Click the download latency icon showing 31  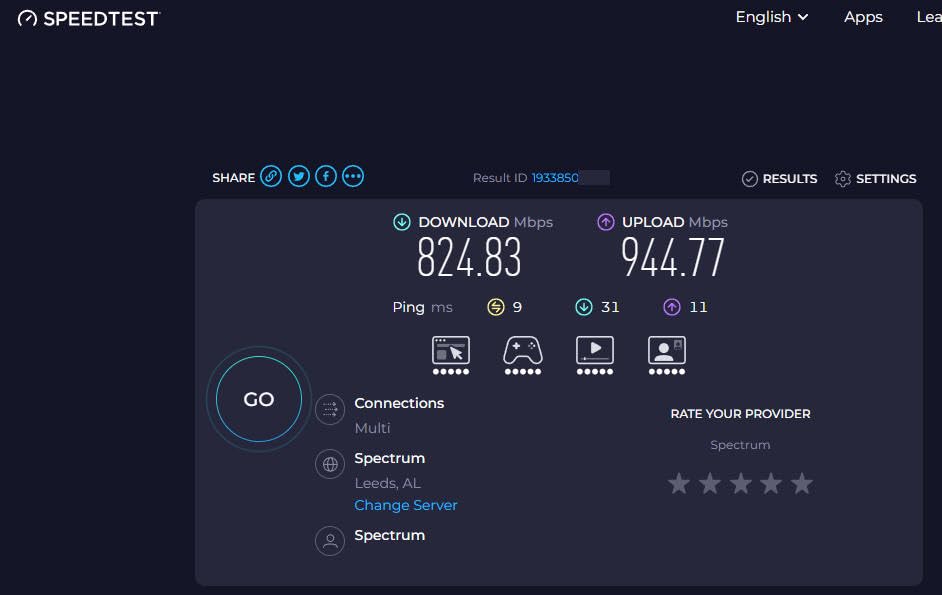pyautogui.click(x=584, y=307)
